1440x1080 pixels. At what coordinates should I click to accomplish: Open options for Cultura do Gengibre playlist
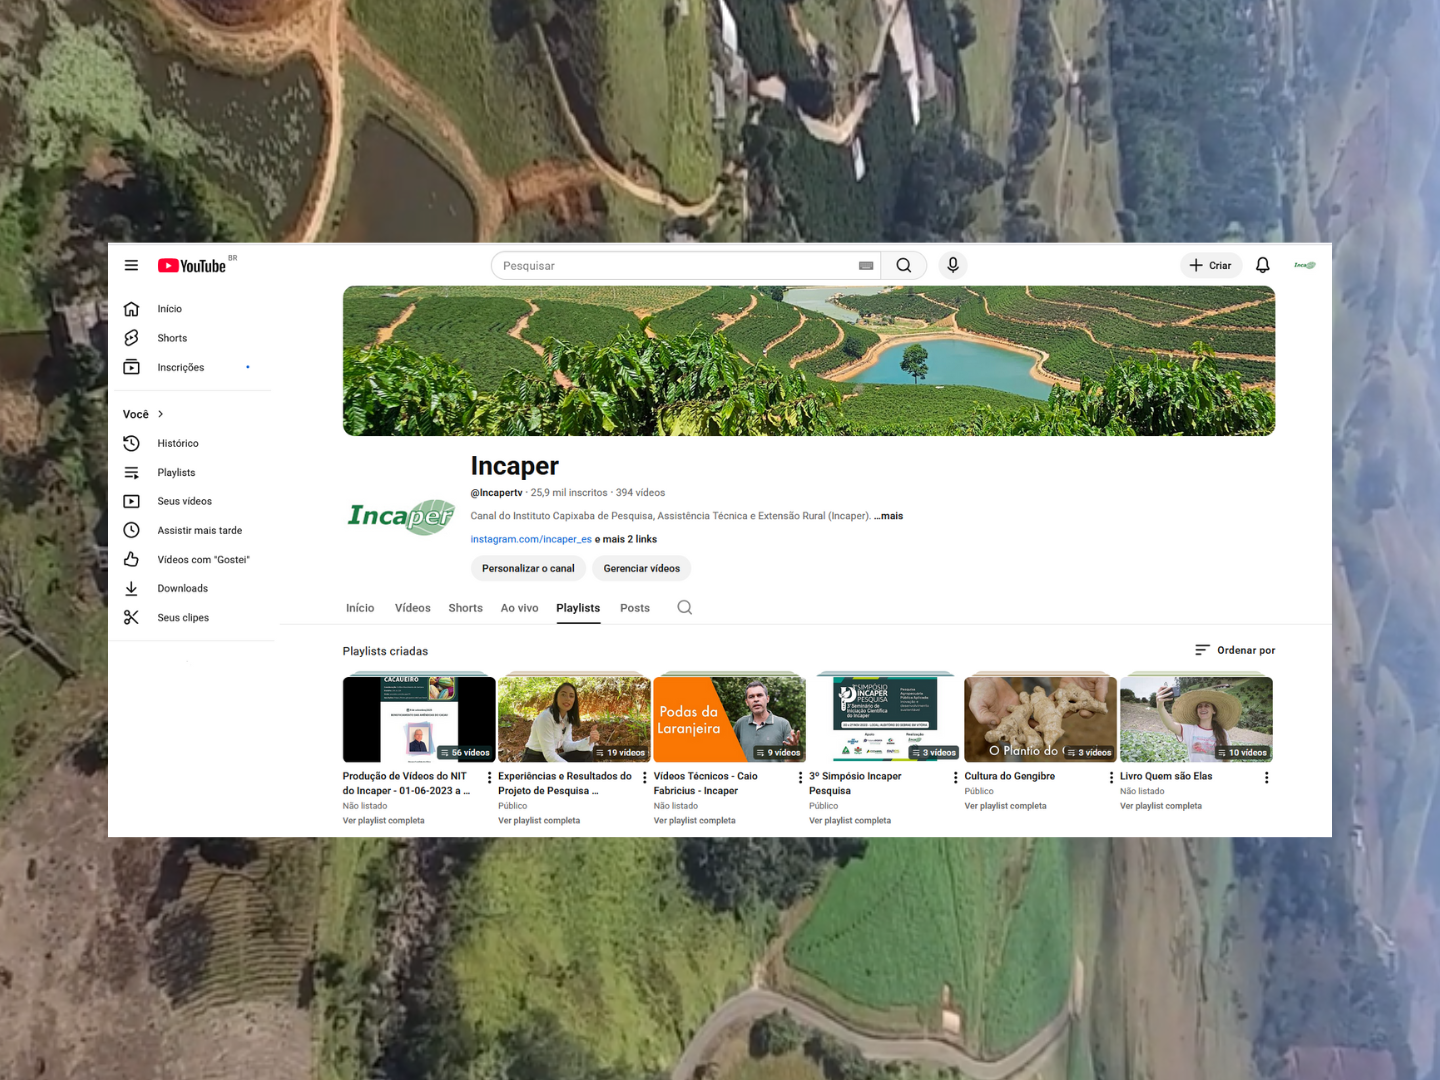click(x=1111, y=777)
